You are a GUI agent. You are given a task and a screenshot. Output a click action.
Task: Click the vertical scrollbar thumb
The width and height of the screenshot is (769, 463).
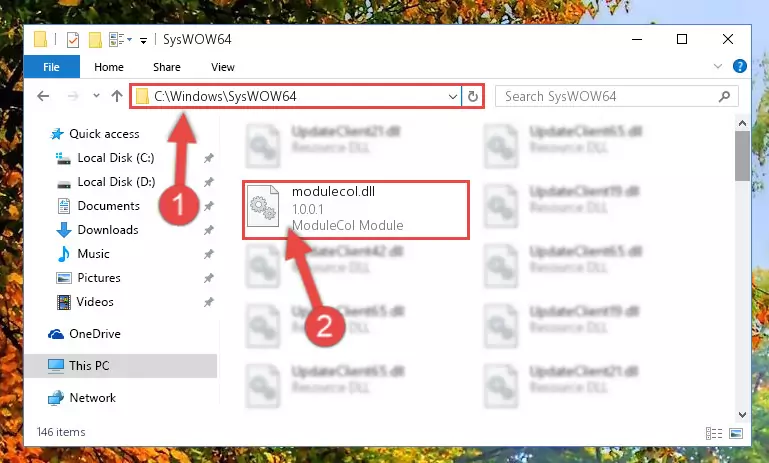(742, 156)
